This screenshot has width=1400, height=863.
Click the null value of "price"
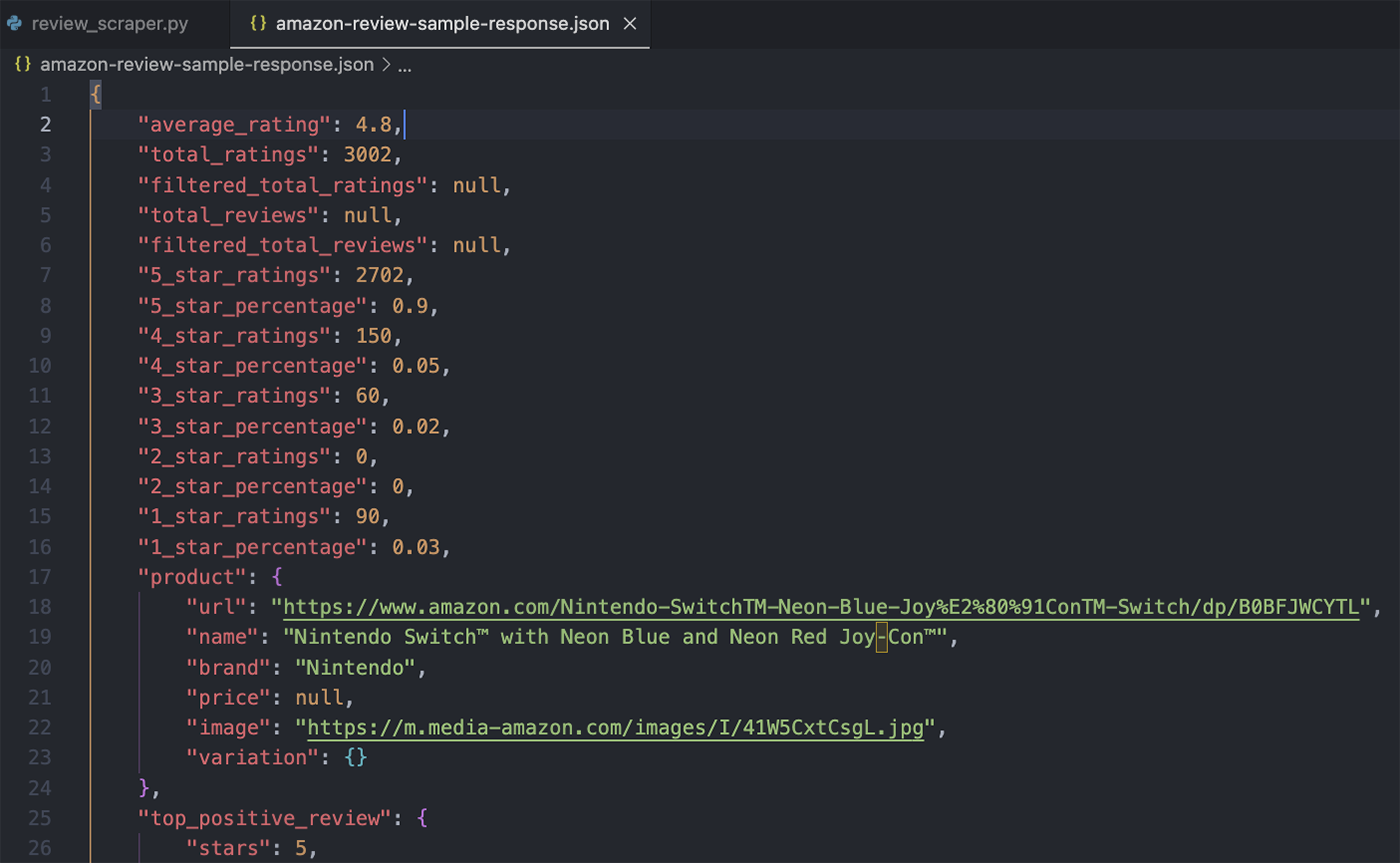point(319,697)
